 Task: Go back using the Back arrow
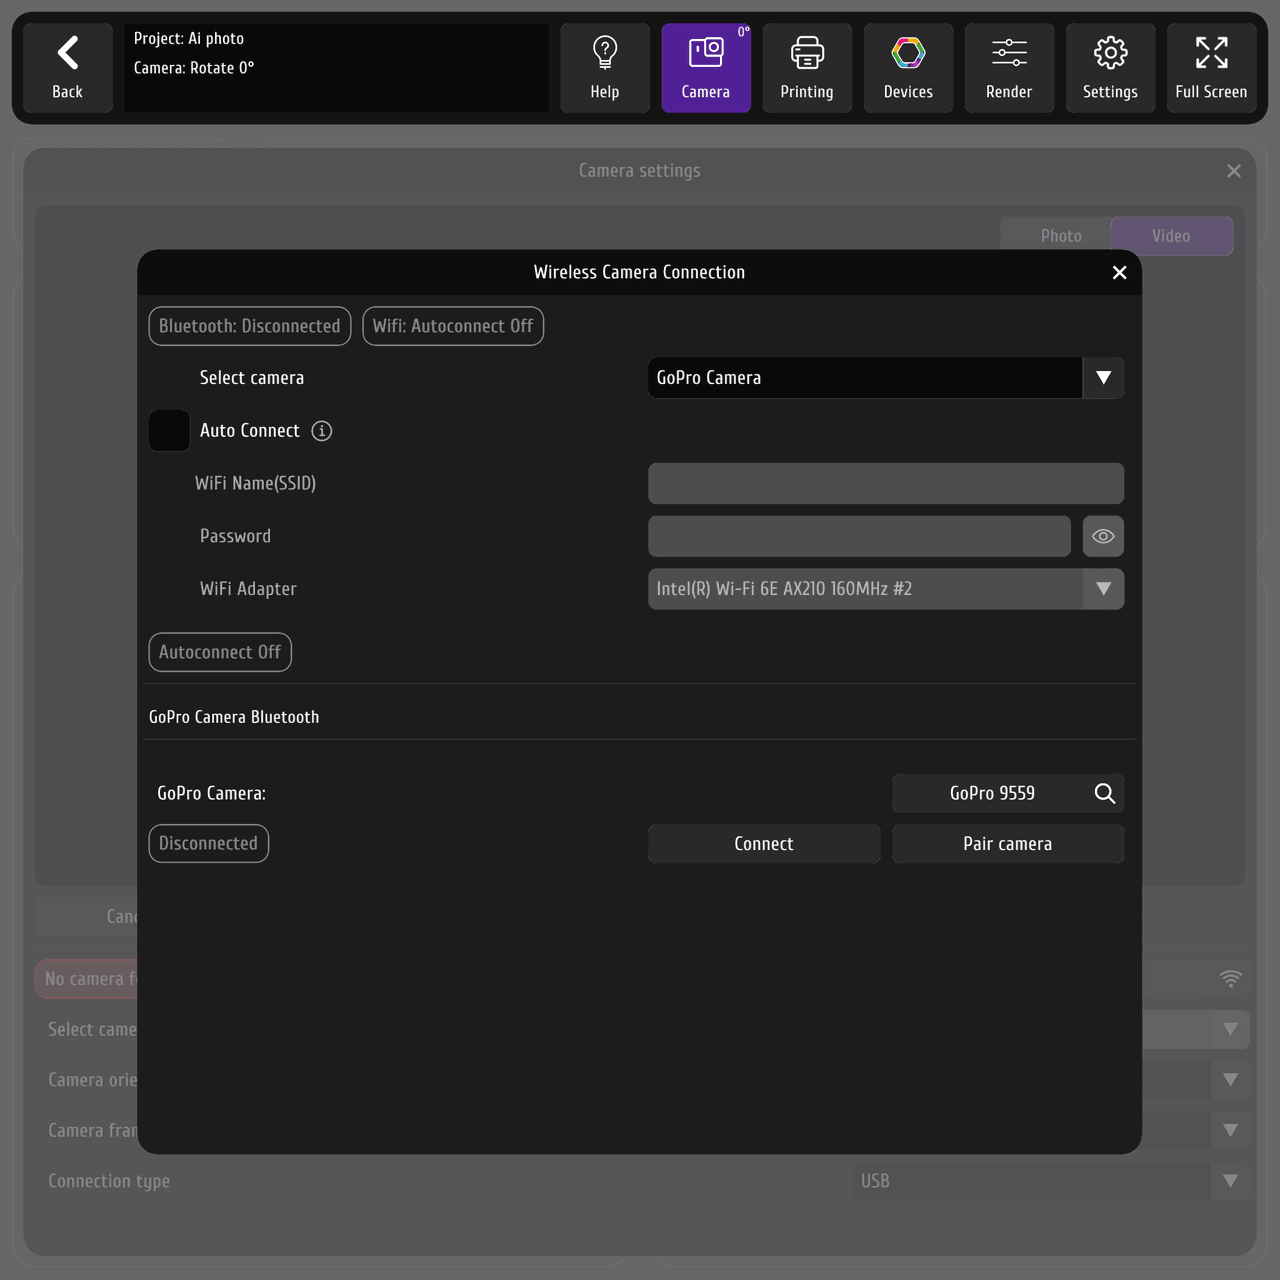point(67,68)
